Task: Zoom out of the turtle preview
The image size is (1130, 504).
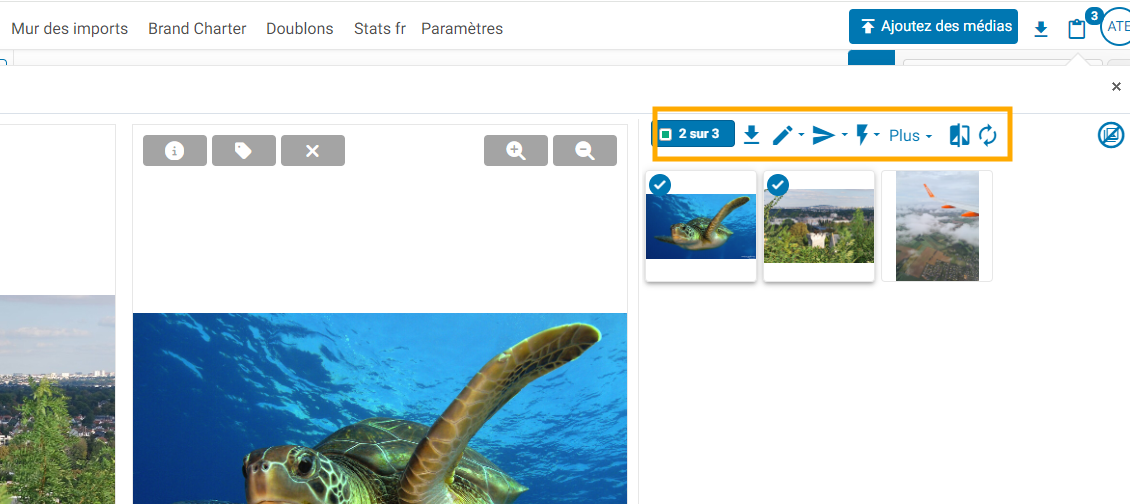Action: (x=584, y=151)
